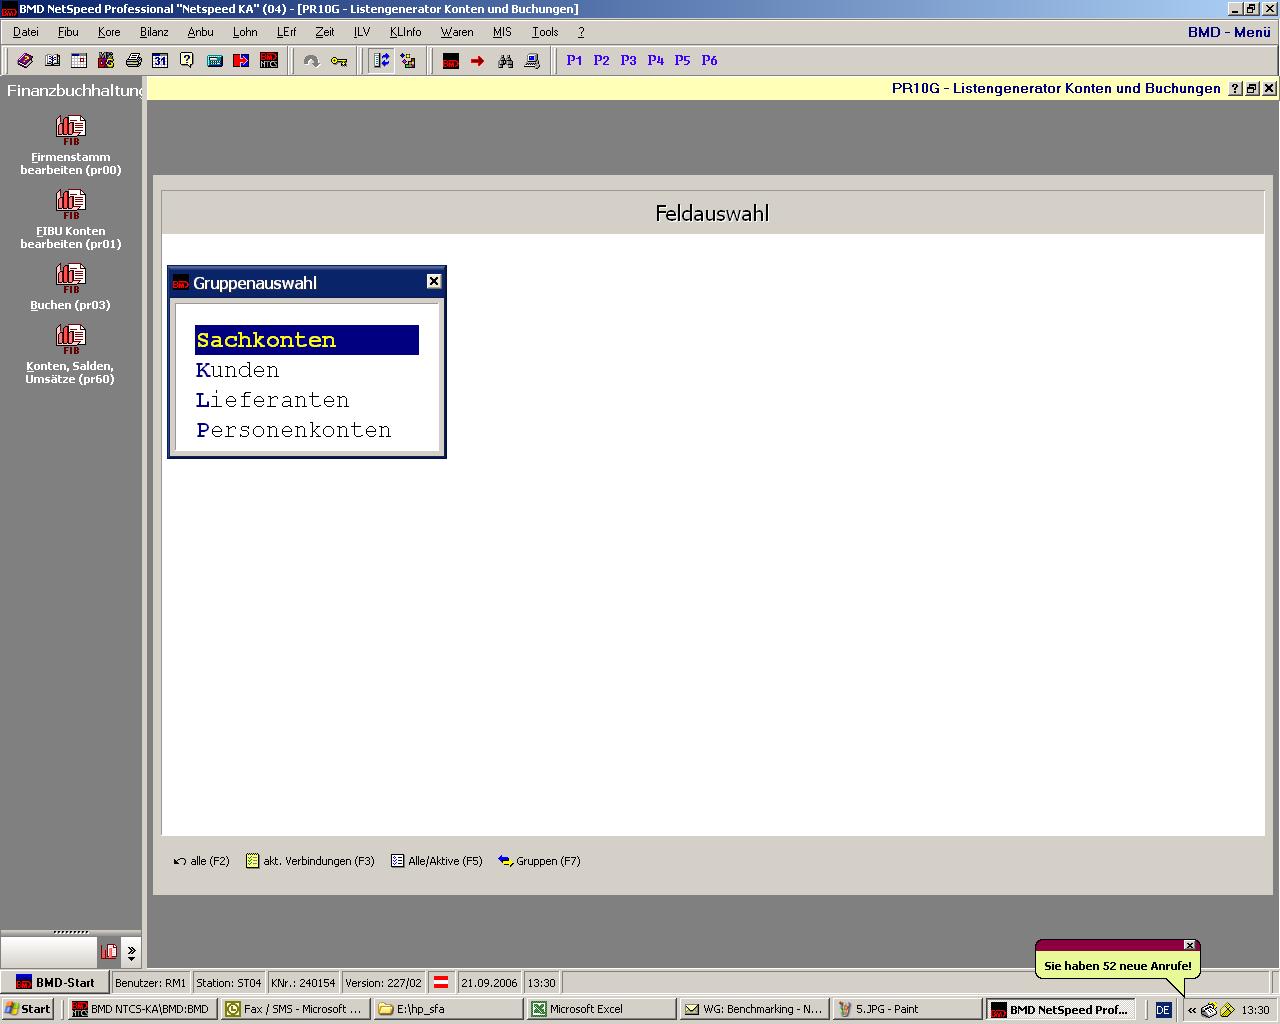Open the Bilanz menu

tap(154, 32)
